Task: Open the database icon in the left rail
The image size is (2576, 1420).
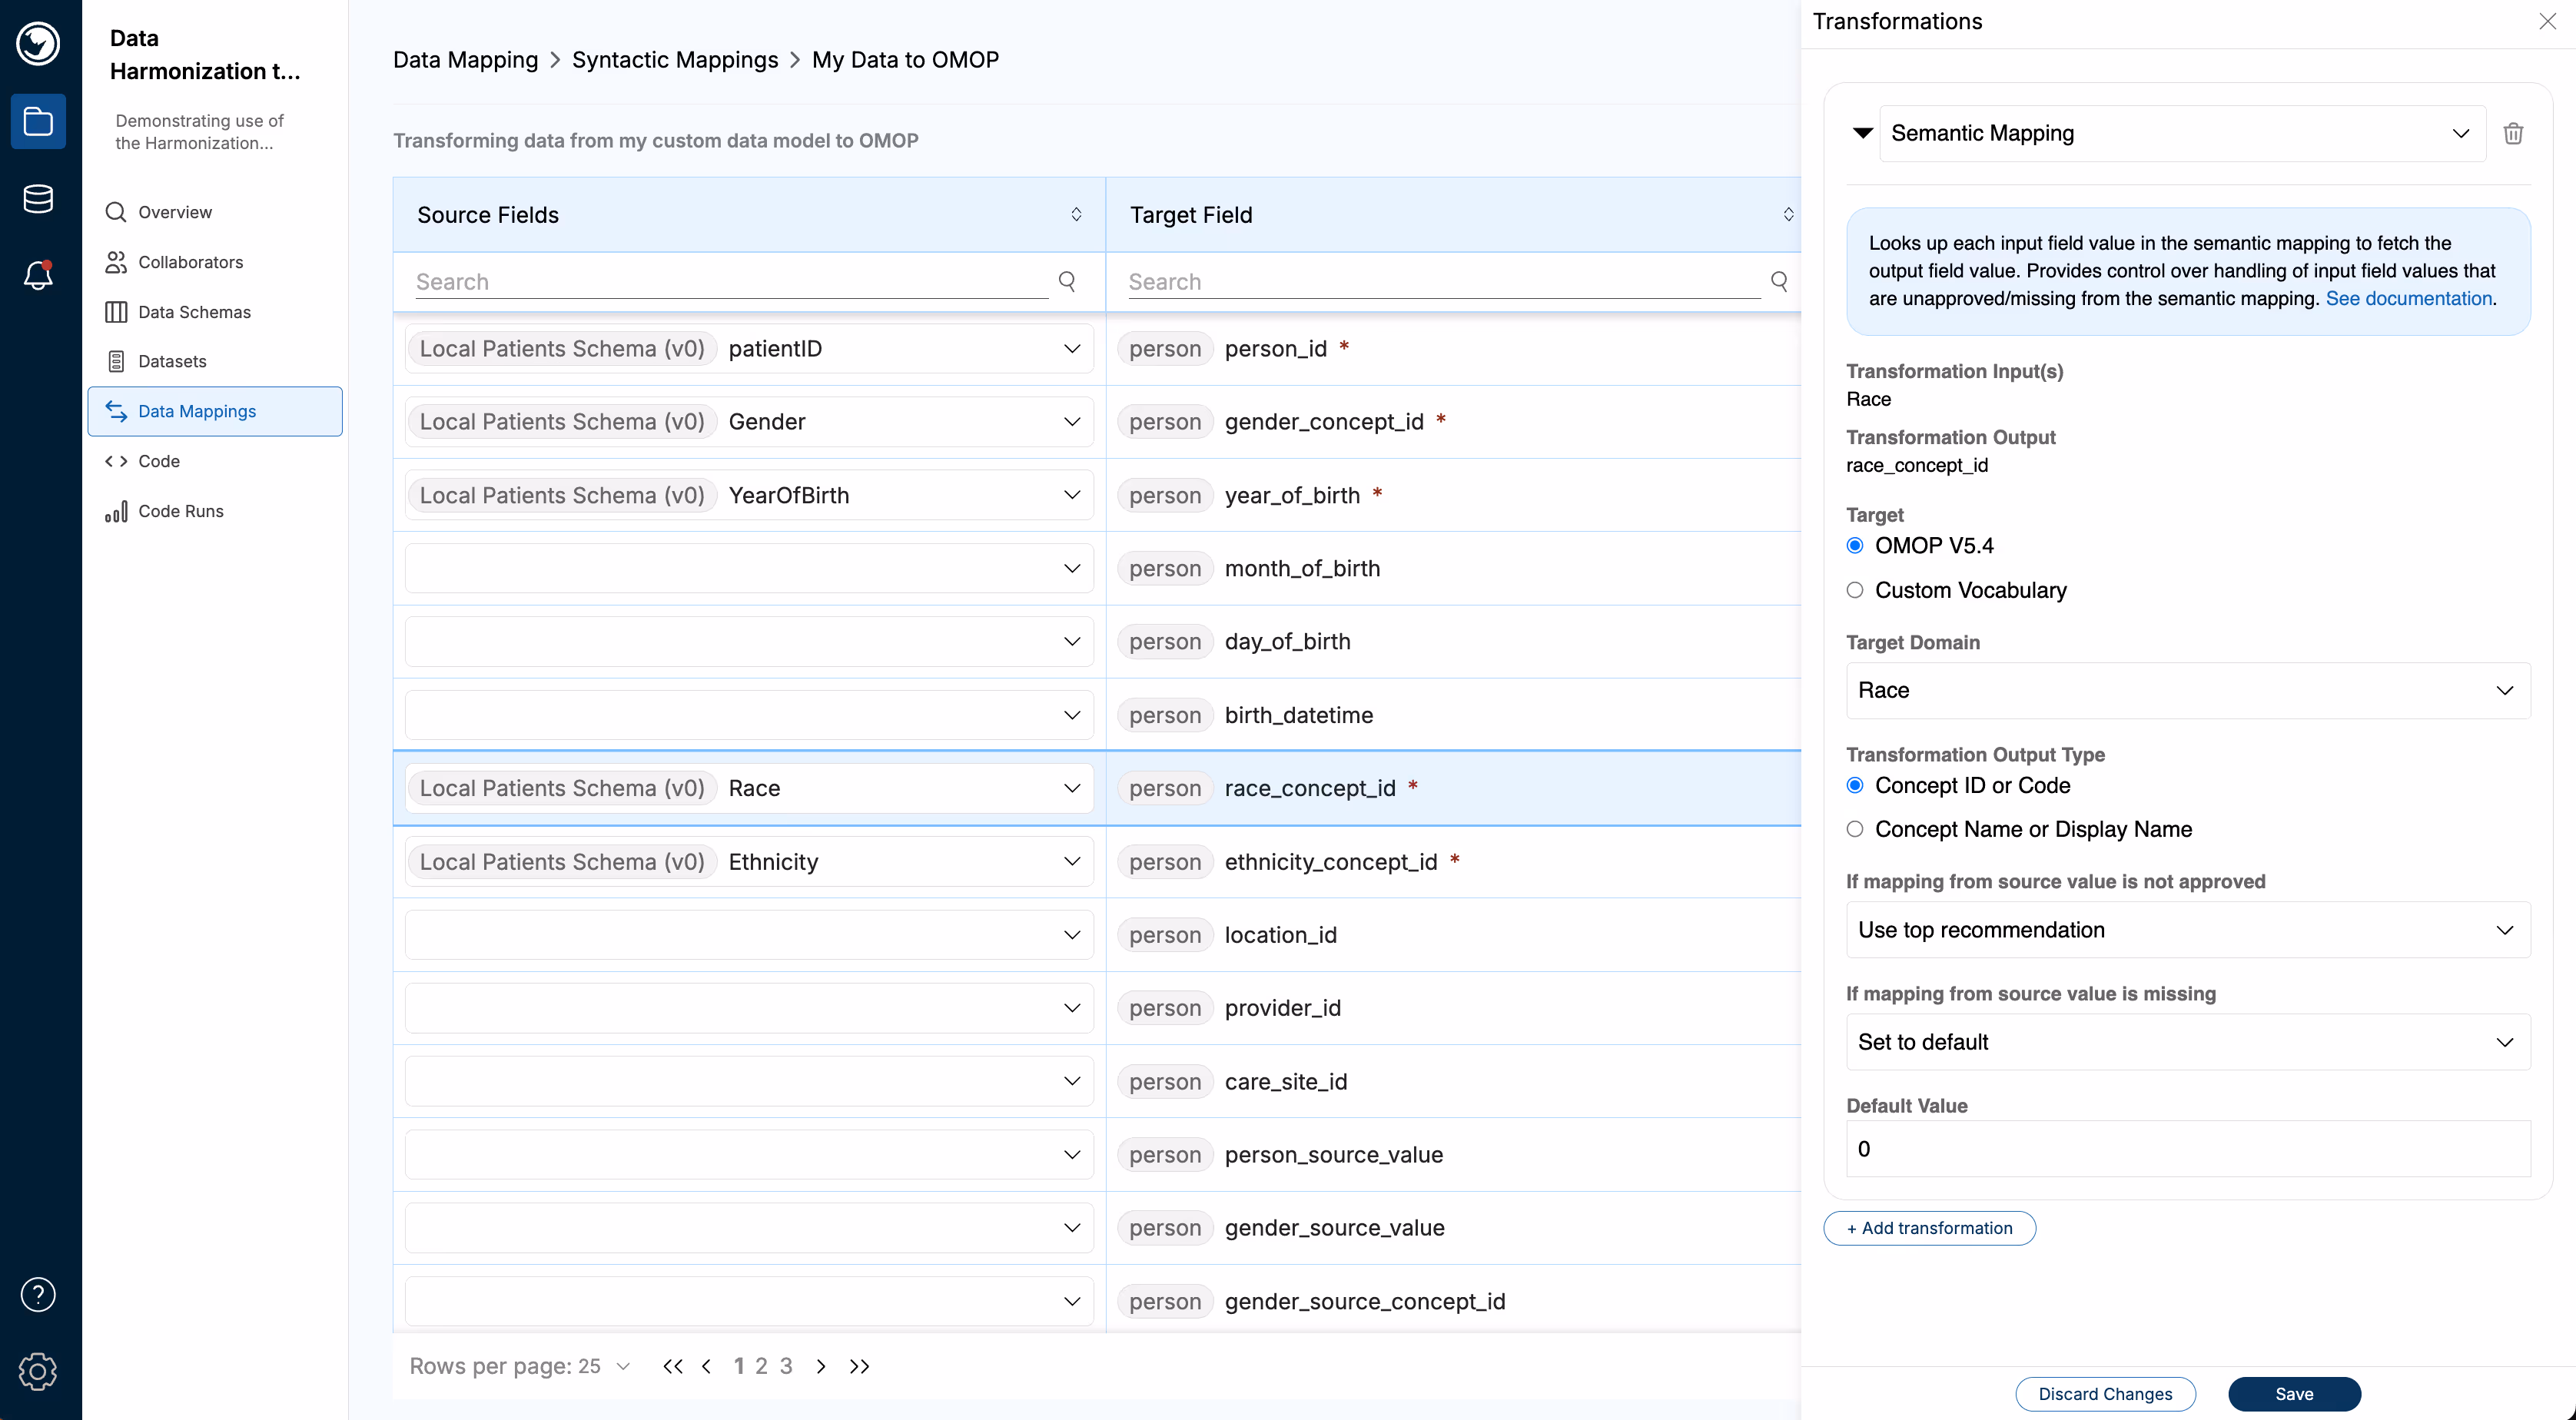Action: click(38, 198)
